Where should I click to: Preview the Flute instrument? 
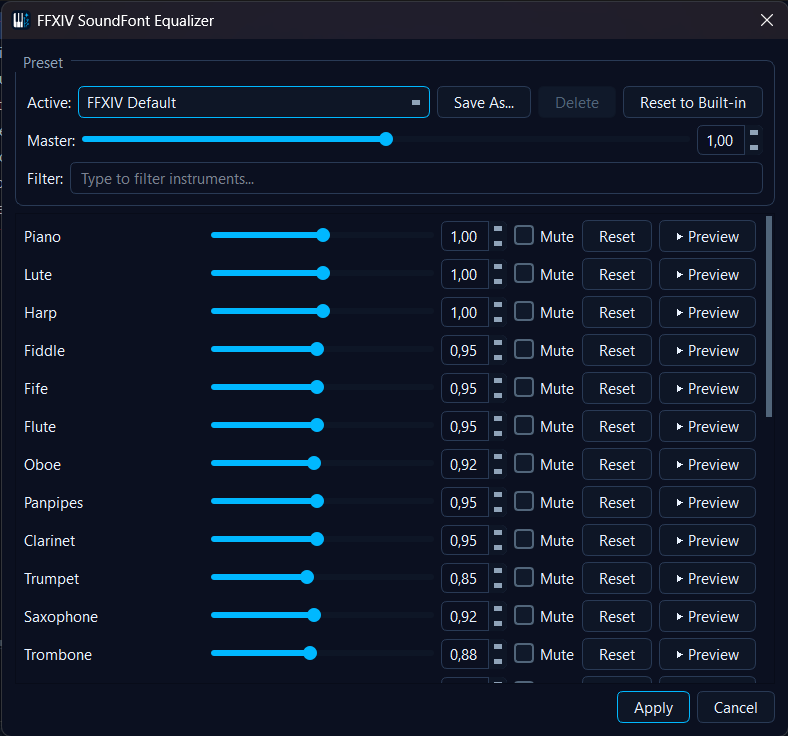click(707, 426)
